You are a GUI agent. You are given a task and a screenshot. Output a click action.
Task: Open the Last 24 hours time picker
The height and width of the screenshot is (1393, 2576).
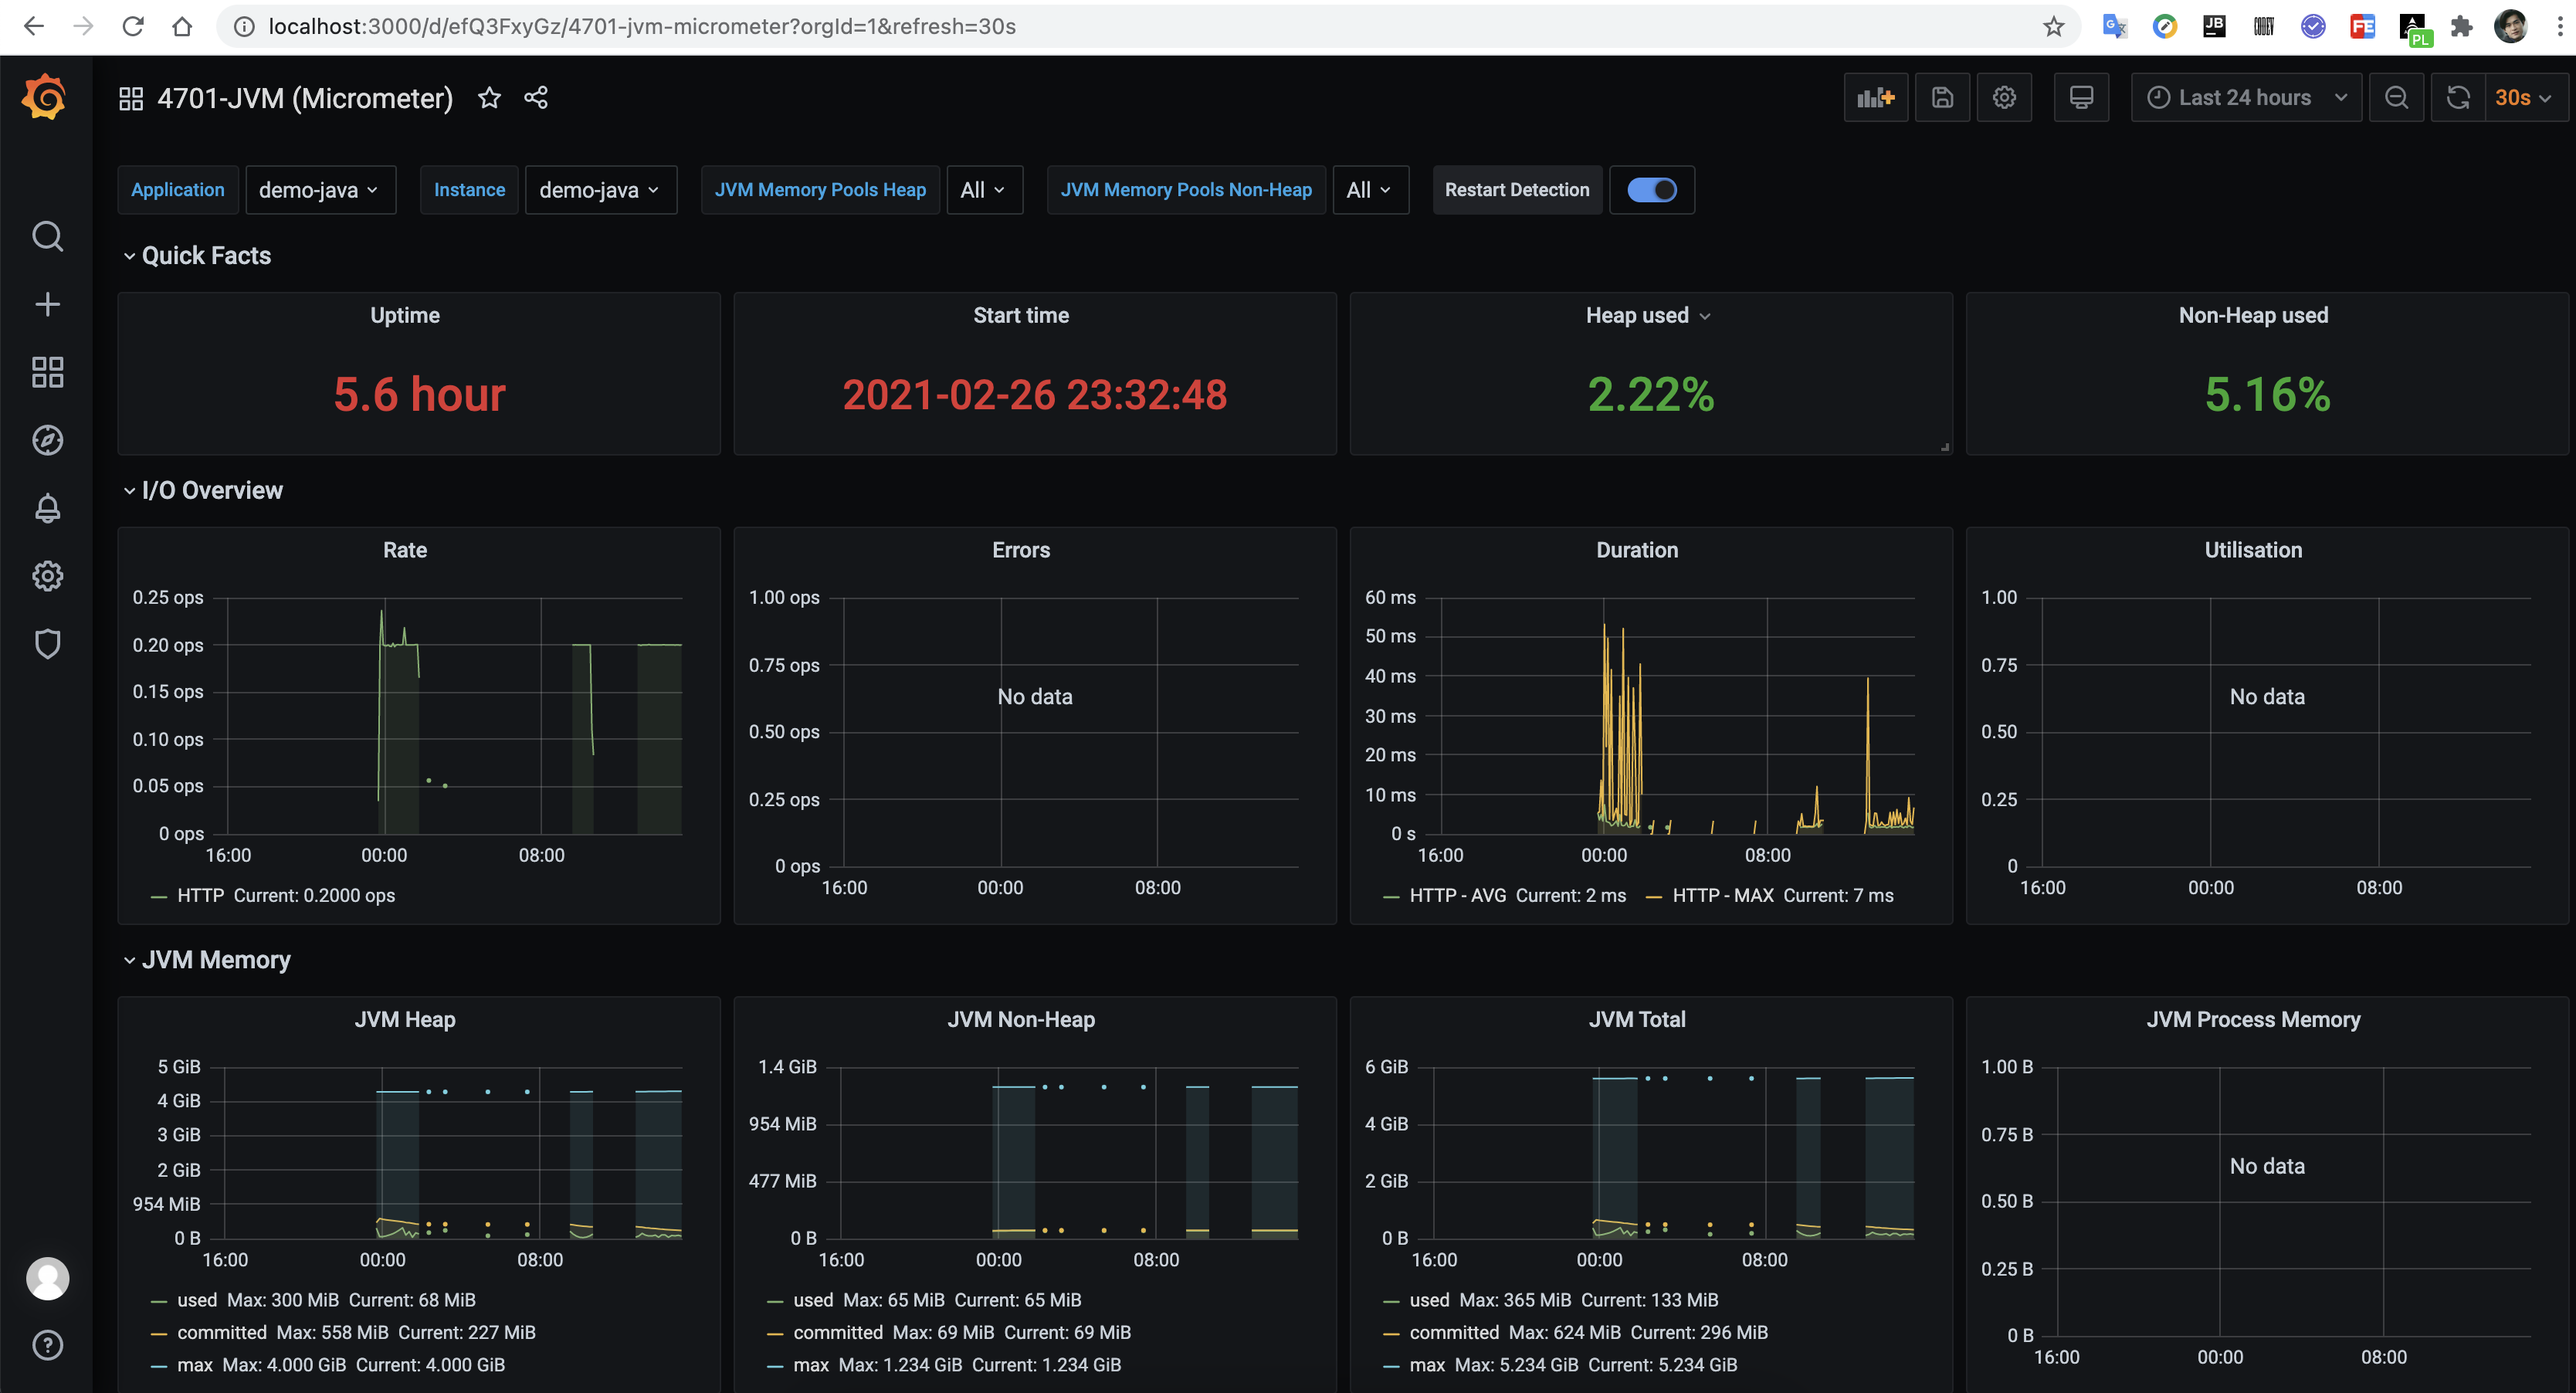(x=2245, y=97)
